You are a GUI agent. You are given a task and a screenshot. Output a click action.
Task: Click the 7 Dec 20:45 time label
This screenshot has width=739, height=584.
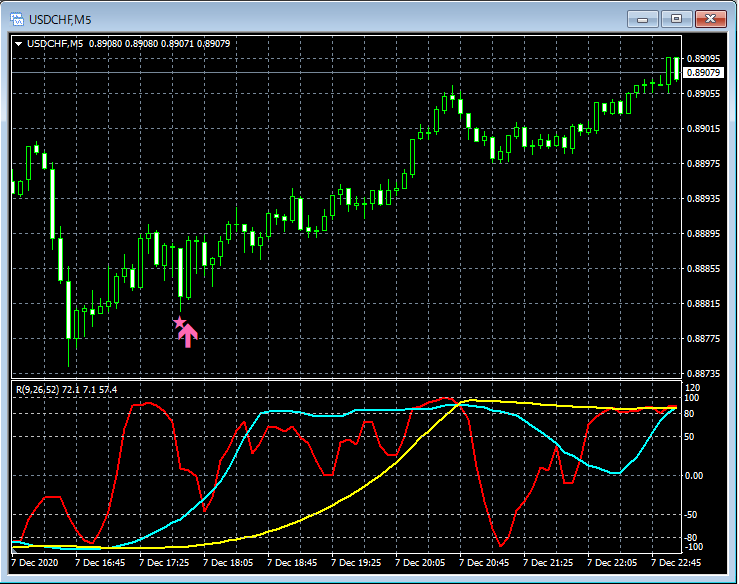484,563
